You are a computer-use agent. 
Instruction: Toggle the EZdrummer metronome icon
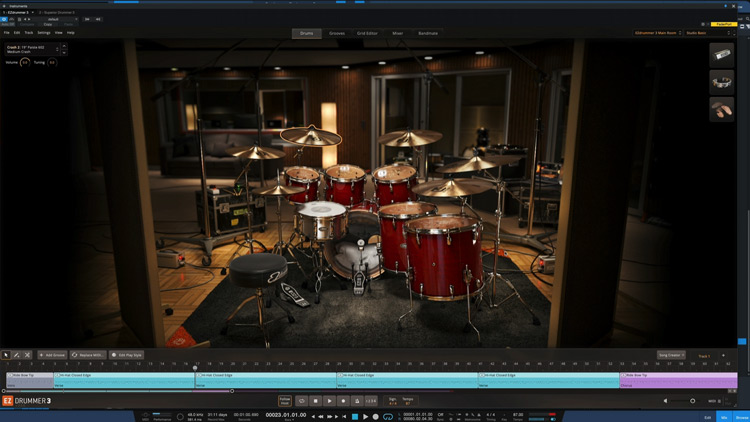[357, 401]
